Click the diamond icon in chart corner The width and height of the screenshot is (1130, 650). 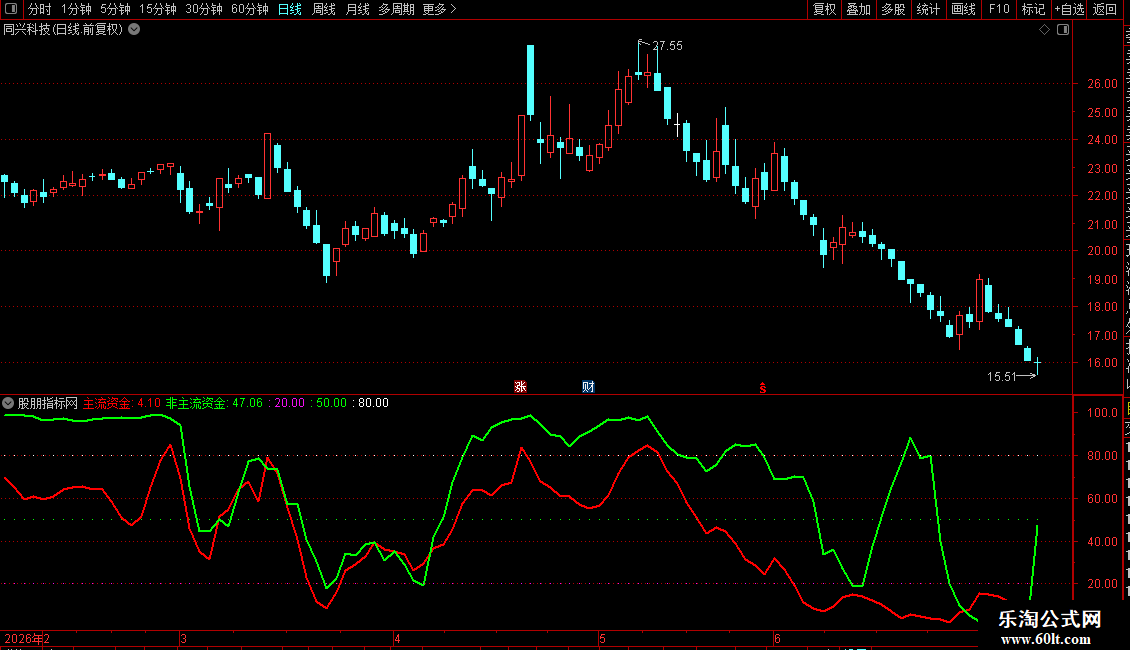1044,30
